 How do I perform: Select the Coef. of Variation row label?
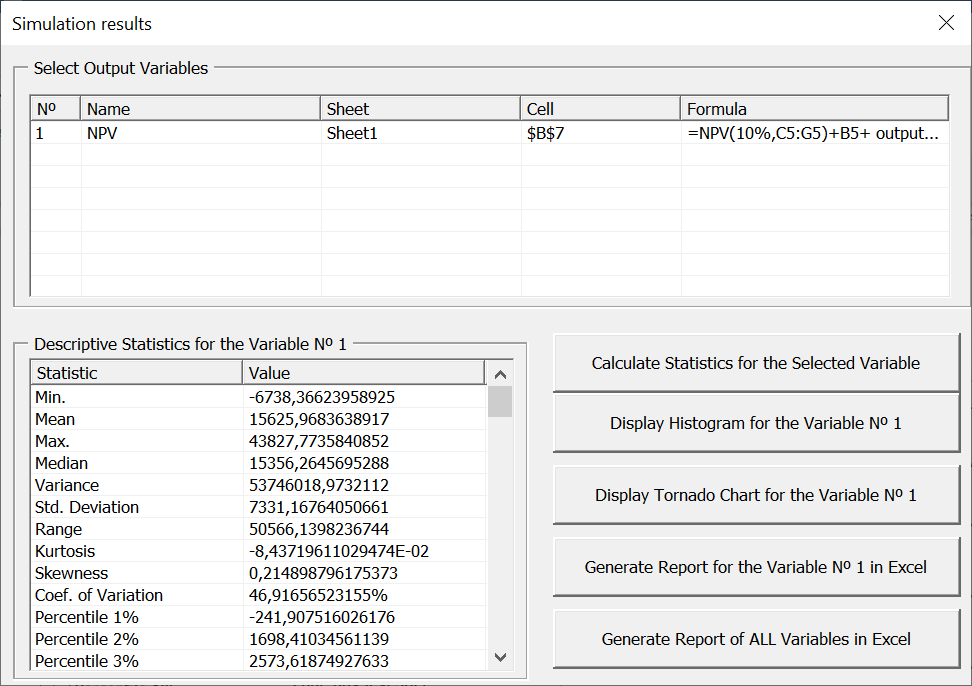point(99,596)
